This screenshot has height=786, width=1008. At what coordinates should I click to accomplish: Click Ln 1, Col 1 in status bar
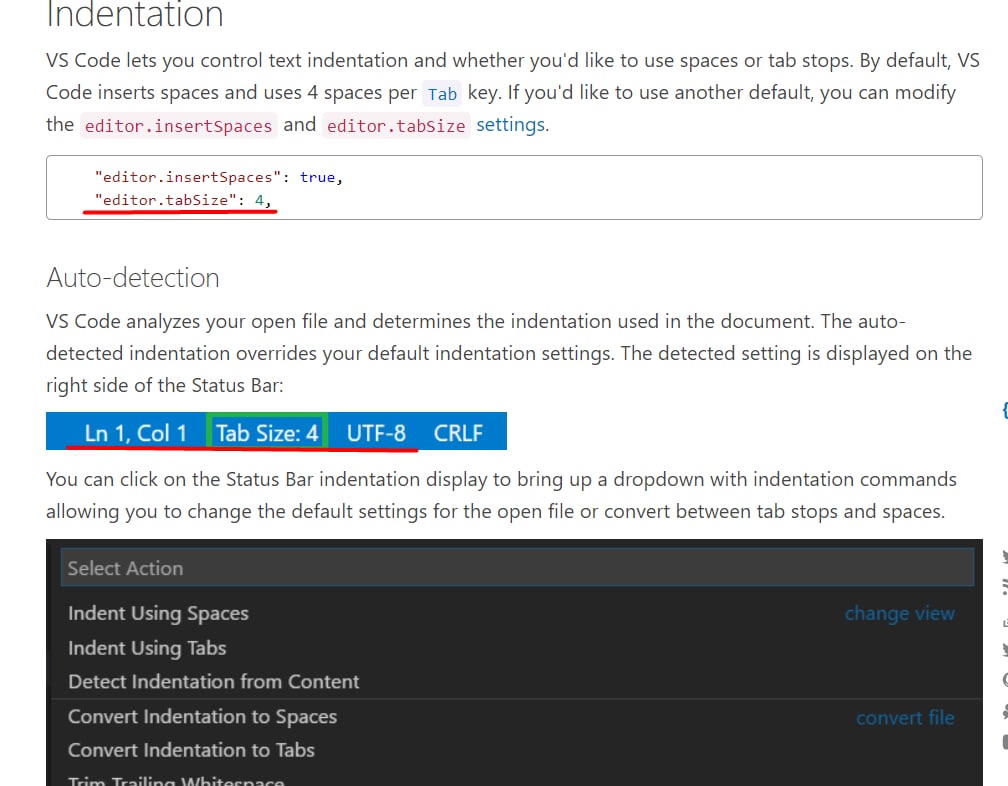(136, 433)
